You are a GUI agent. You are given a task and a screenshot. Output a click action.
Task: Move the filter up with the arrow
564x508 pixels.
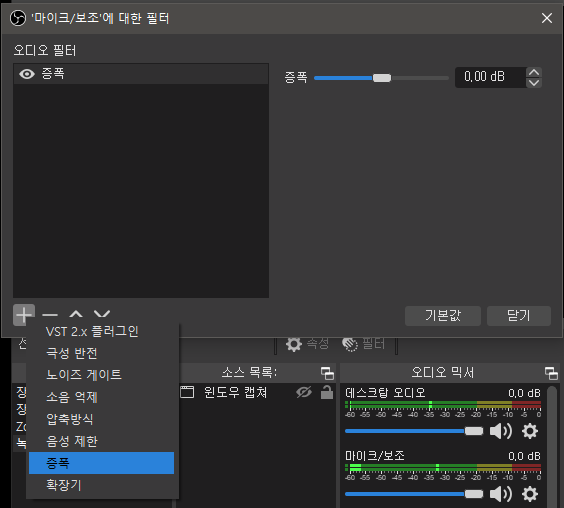point(76,314)
